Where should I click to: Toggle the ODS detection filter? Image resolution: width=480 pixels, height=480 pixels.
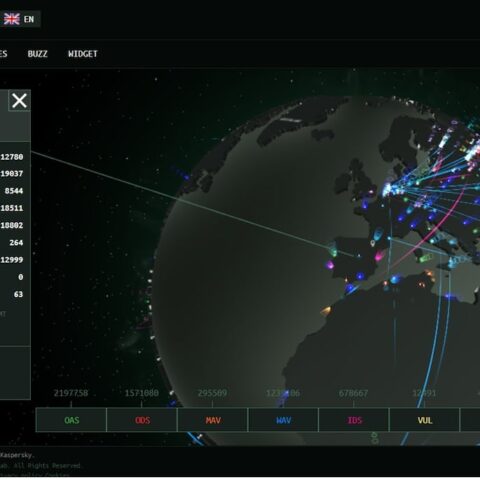(142, 420)
